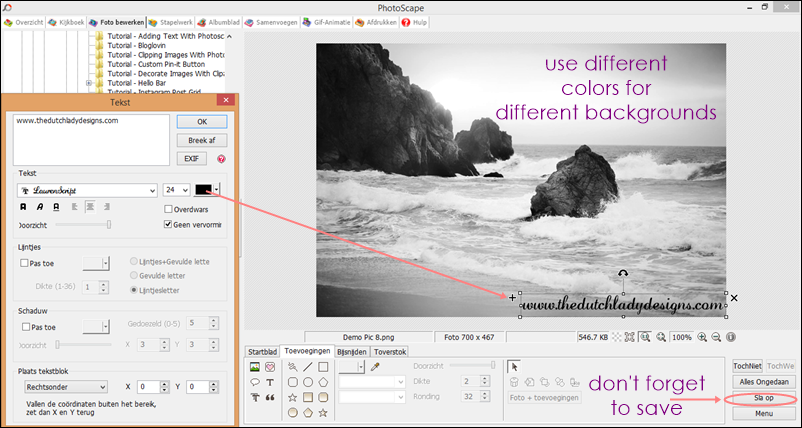802x428 pixels.
Task: Uncheck Geen vervorming option
Action: (168, 224)
